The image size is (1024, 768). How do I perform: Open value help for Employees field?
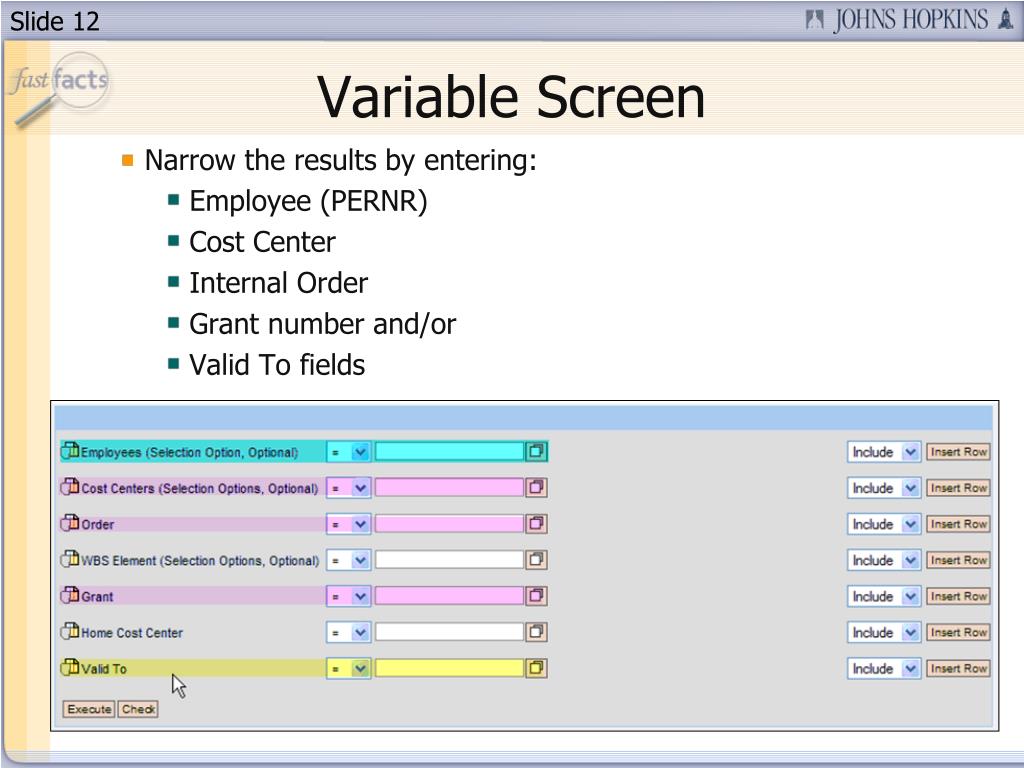(536, 451)
